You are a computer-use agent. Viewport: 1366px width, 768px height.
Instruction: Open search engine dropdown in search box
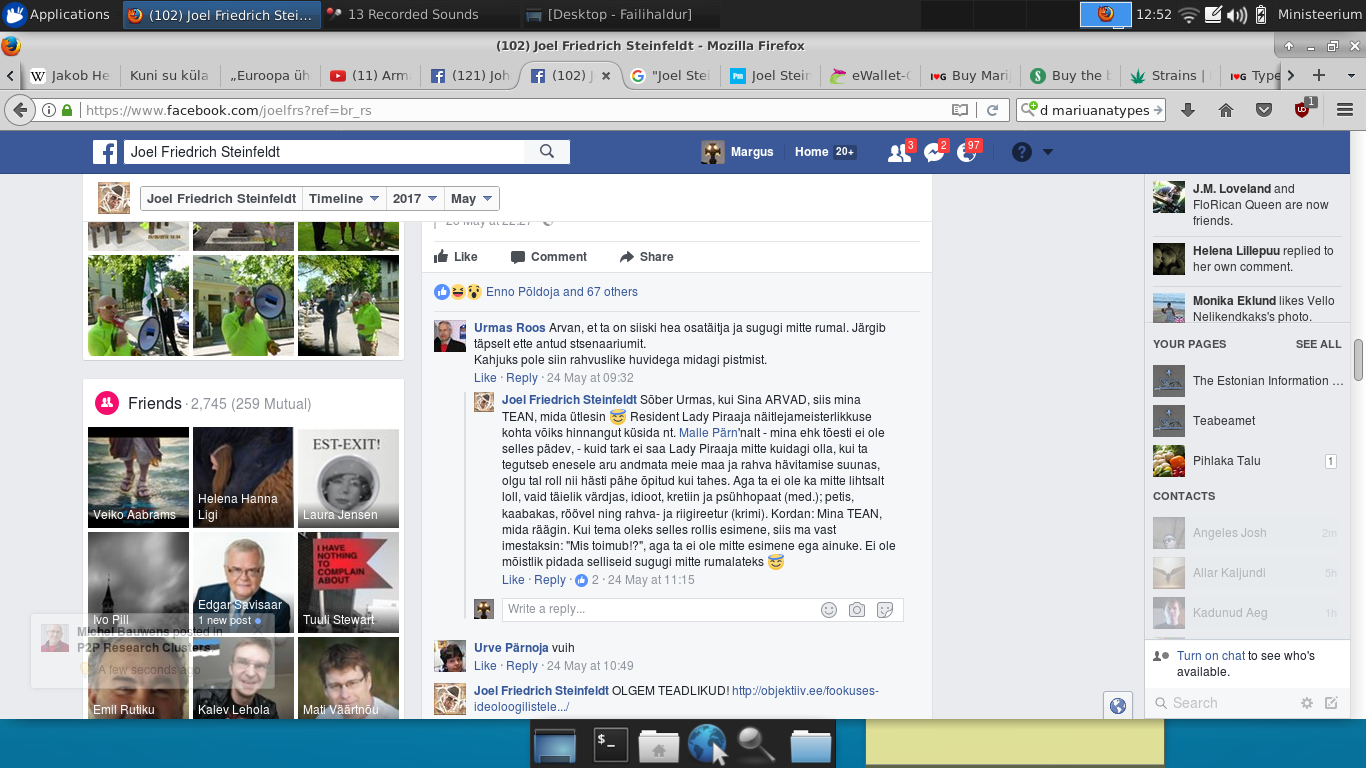1029,110
